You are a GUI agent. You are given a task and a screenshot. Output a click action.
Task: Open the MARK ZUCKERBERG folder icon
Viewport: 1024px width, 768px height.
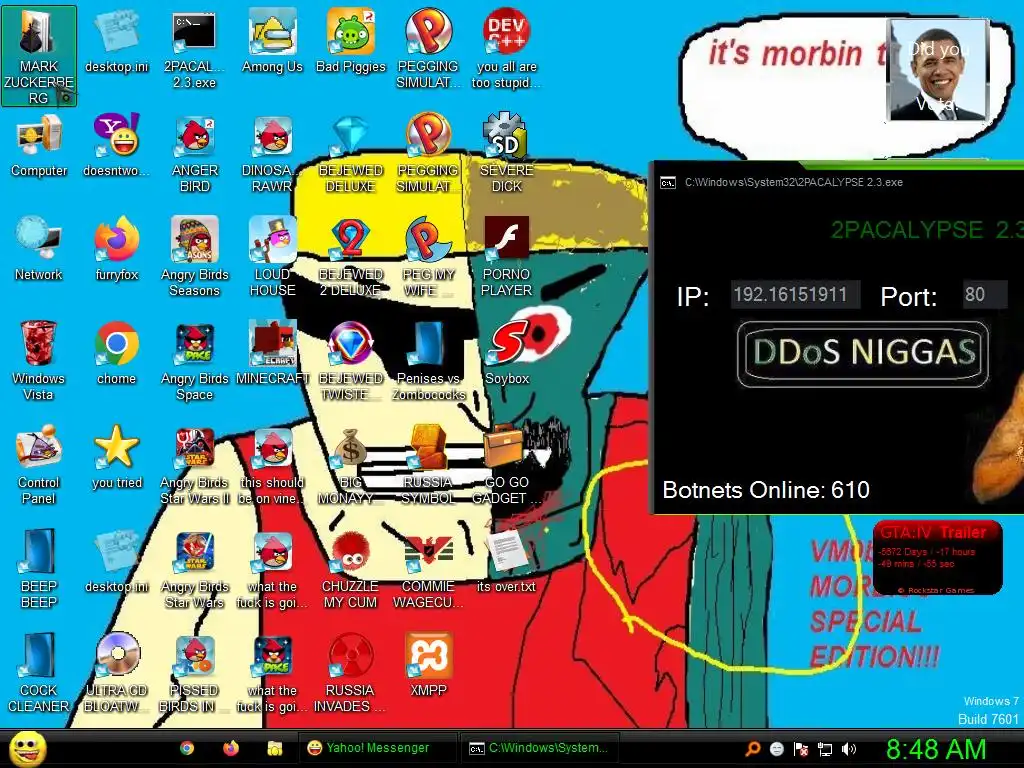(39, 56)
